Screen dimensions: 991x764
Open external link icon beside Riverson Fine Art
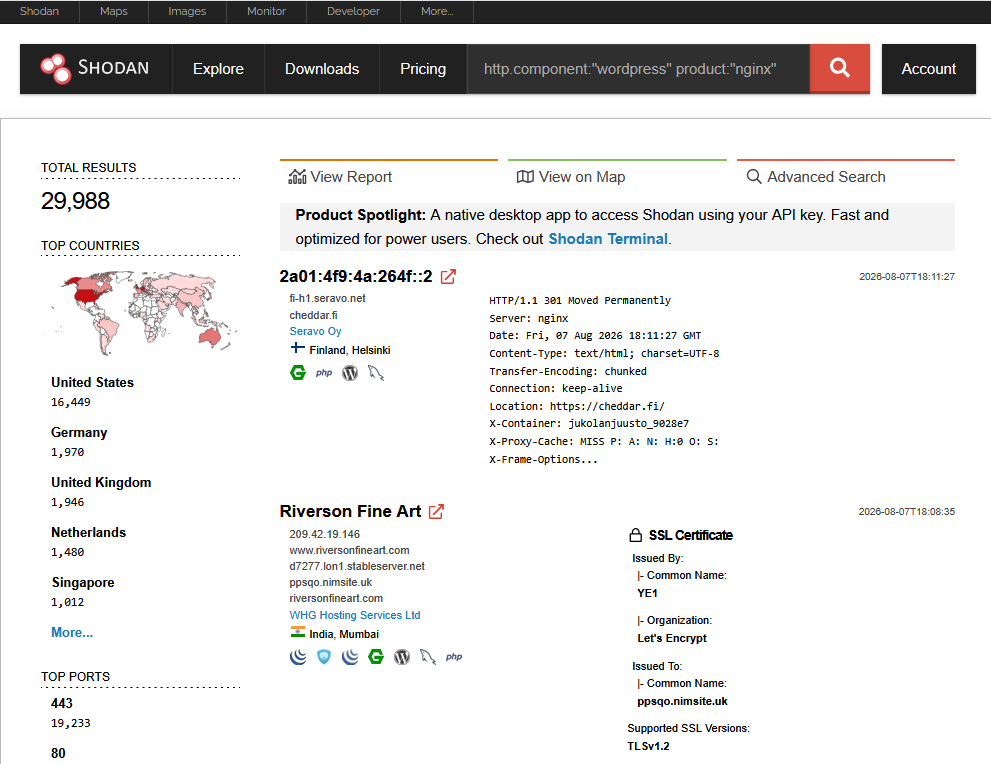point(436,511)
